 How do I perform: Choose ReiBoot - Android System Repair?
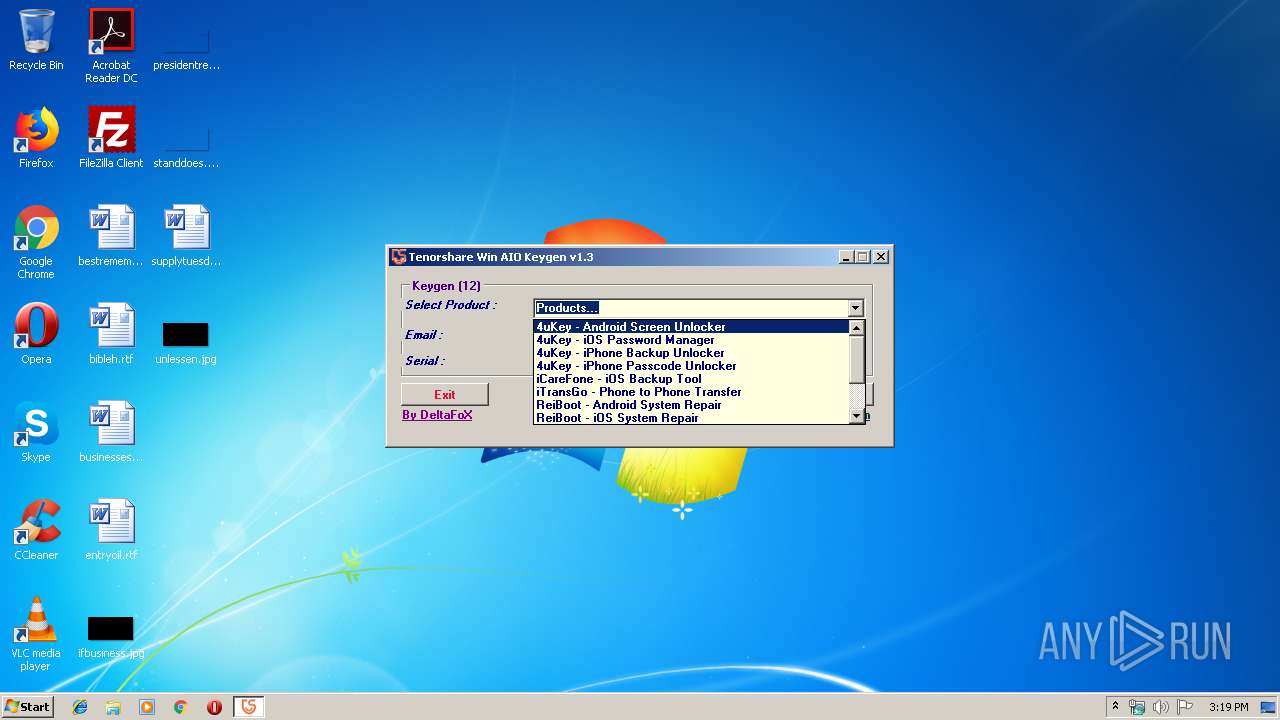tap(691, 405)
